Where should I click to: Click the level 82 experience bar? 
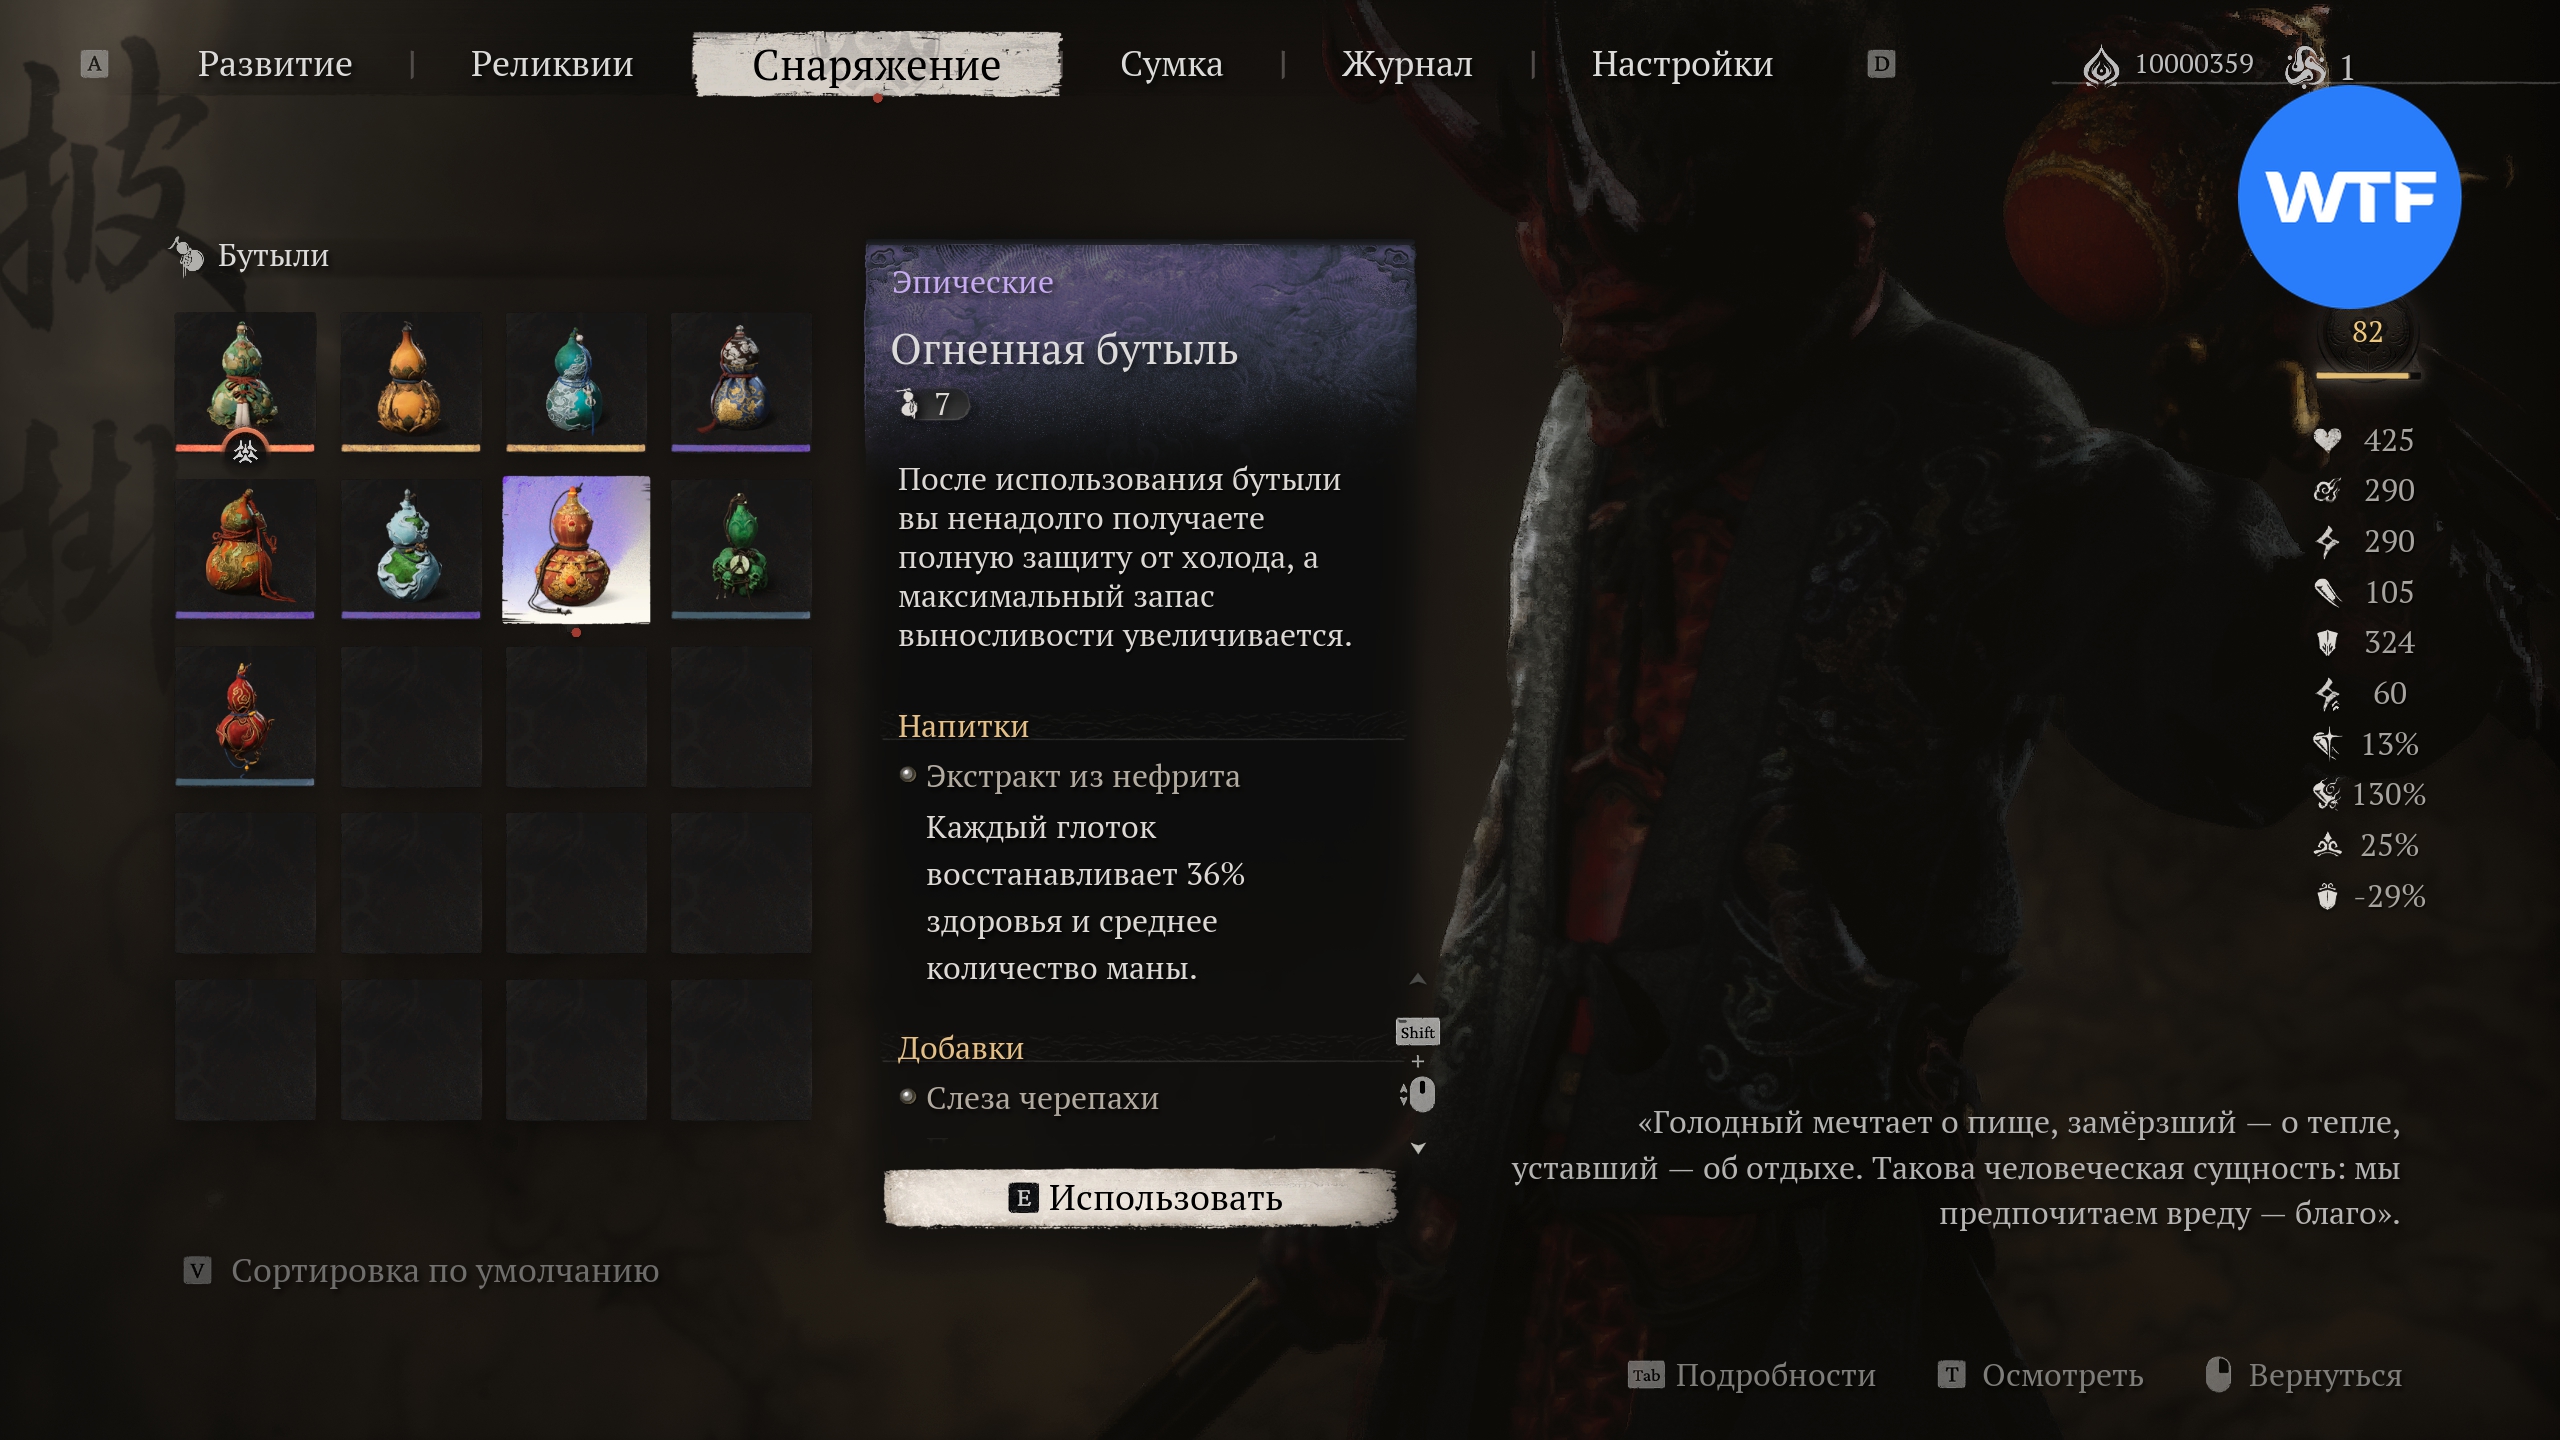point(2368,376)
